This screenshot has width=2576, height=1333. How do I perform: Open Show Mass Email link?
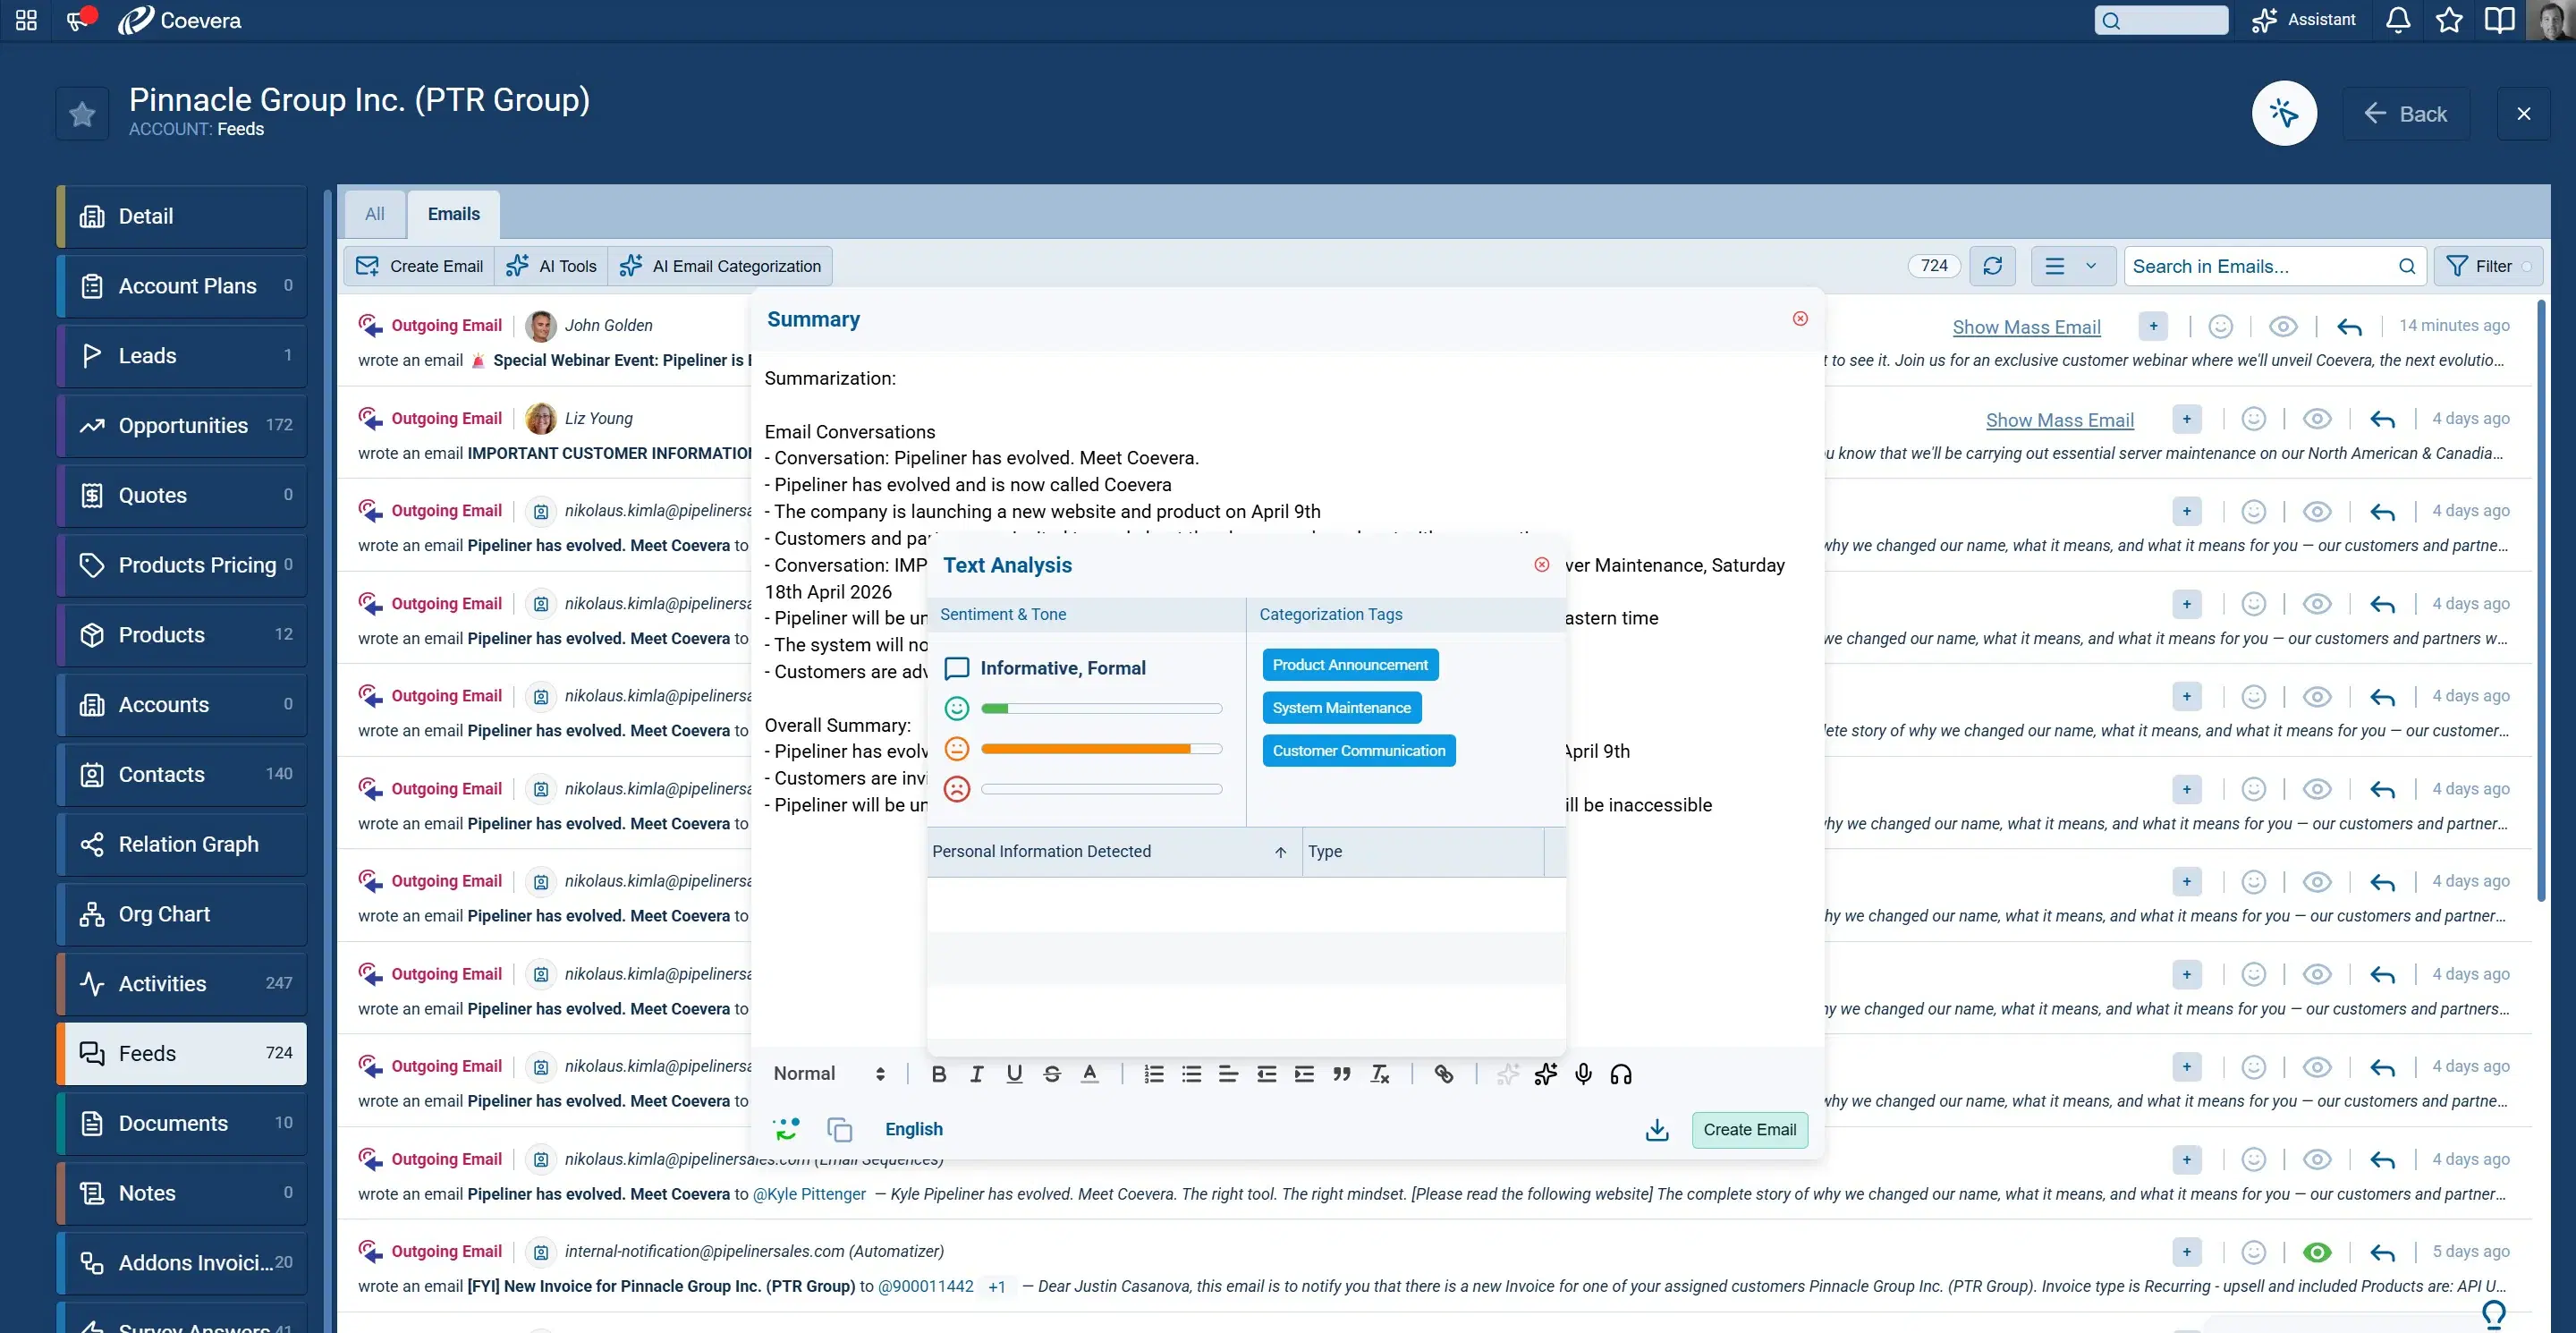click(2026, 326)
